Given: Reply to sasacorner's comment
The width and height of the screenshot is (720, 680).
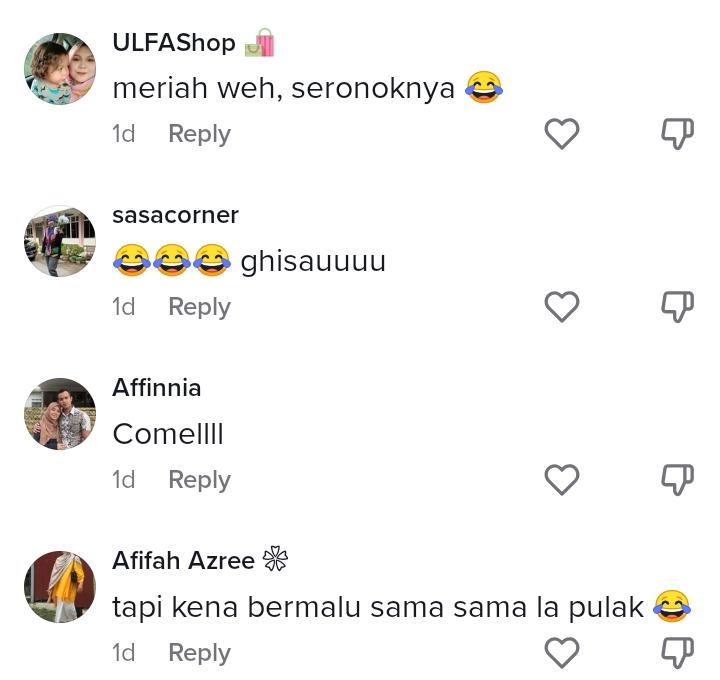Looking at the screenshot, I should (x=199, y=308).
